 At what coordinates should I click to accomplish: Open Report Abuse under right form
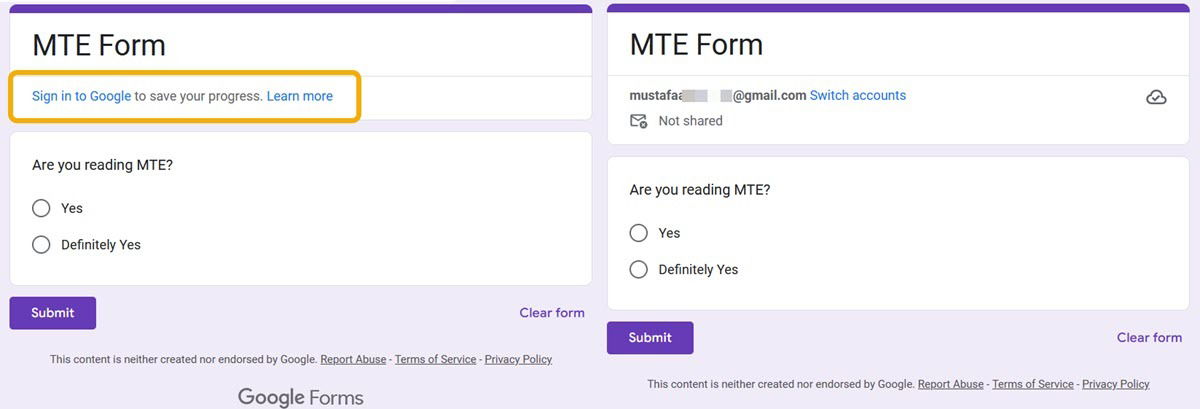[x=950, y=384]
